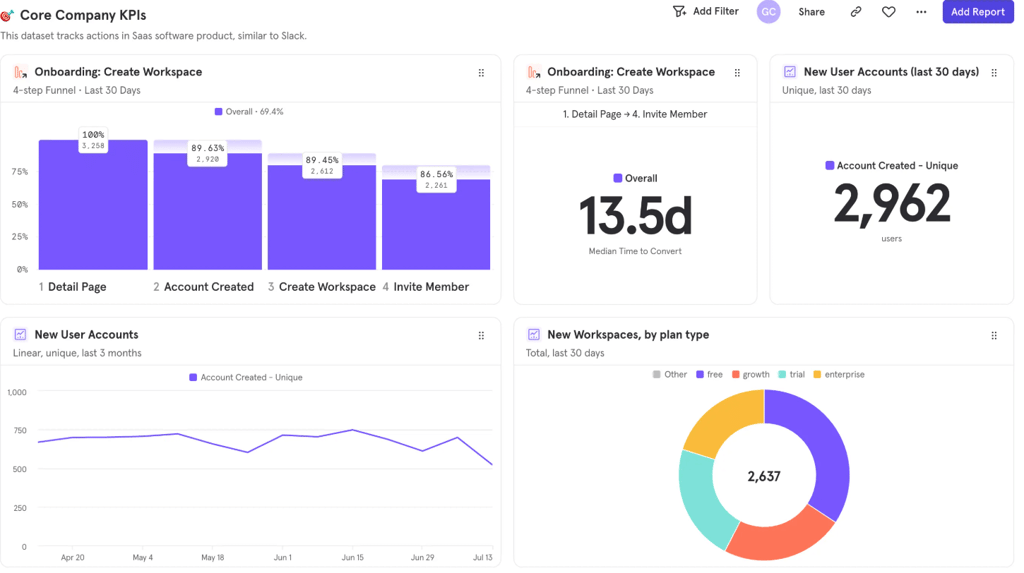Toggle the enterprise legend item
The width and height of the screenshot is (1024, 573).
839,374
